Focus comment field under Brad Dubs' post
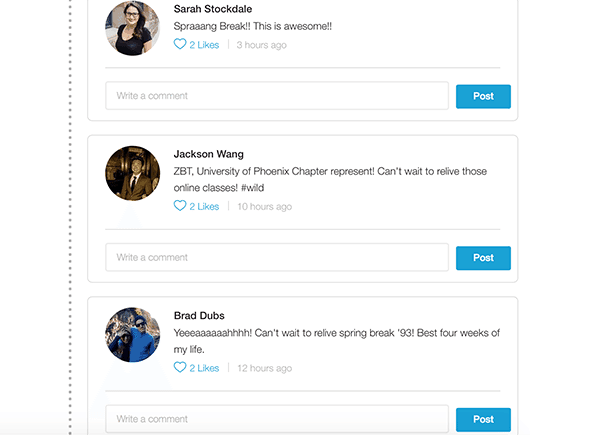 tap(277, 419)
